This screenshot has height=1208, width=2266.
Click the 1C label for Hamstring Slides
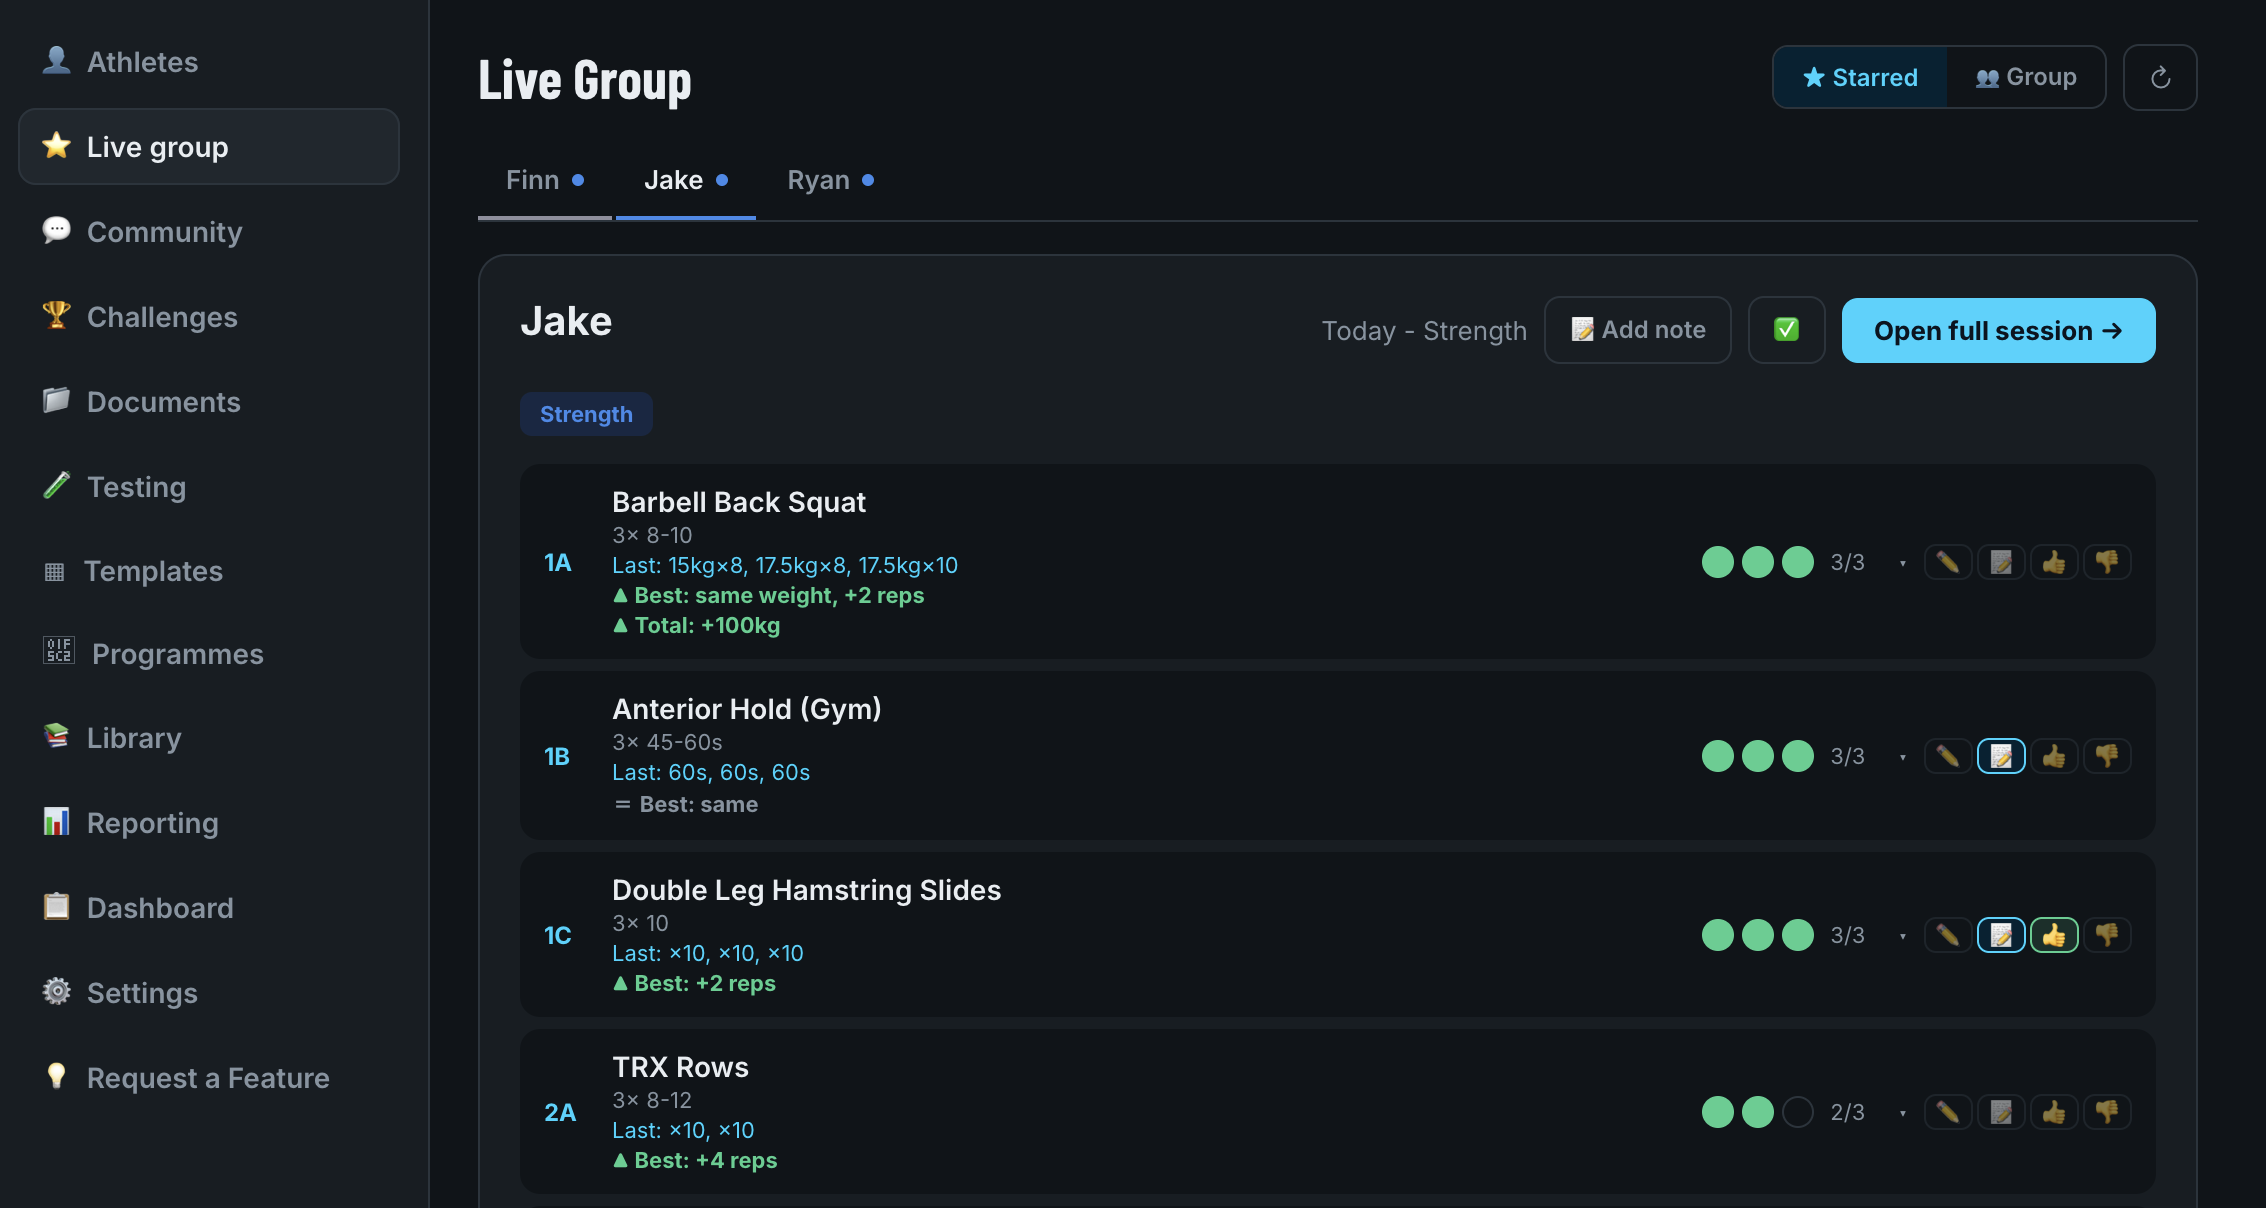[x=558, y=935]
